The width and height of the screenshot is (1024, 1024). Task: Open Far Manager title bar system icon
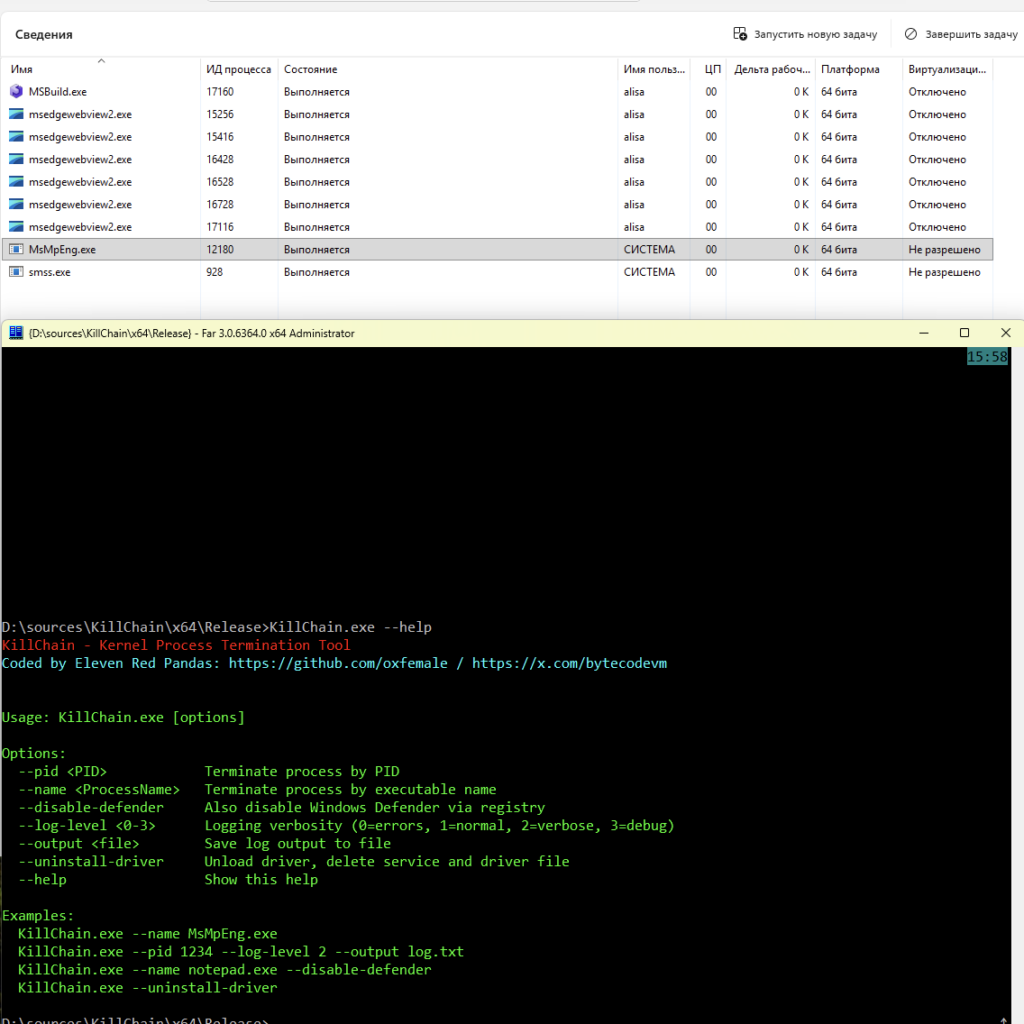15,333
